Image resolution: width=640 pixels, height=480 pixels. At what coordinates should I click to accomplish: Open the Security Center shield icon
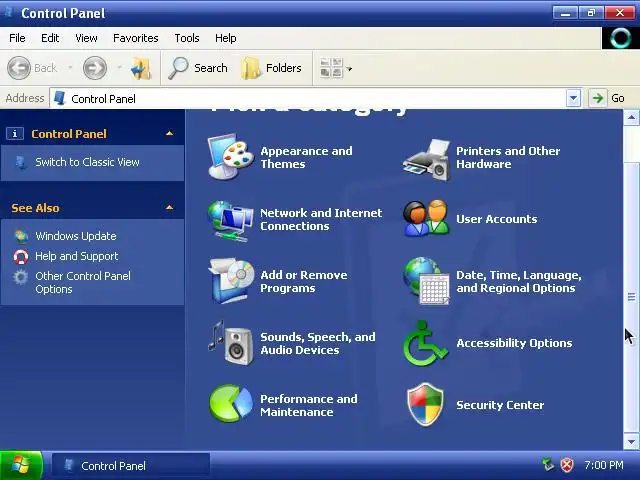pyautogui.click(x=425, y=404)
